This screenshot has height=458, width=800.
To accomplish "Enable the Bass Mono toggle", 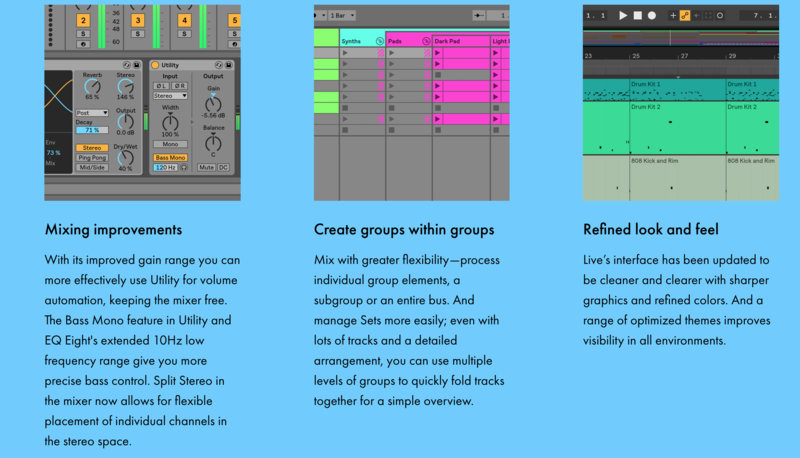I will coord(169,157).
